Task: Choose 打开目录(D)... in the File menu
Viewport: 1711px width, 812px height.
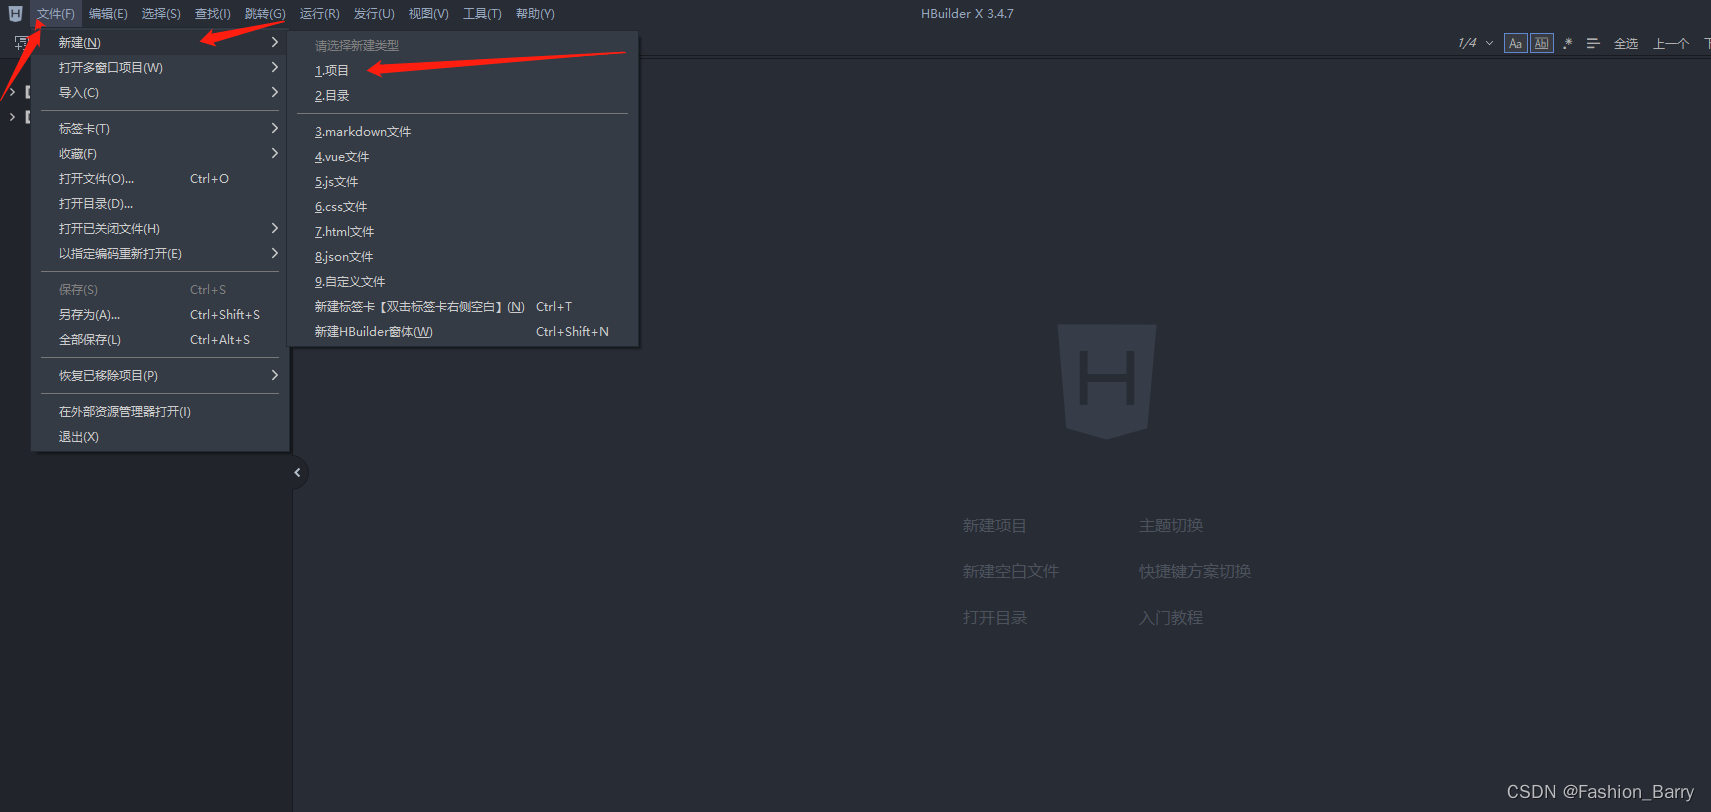Action: pos(161,204)
